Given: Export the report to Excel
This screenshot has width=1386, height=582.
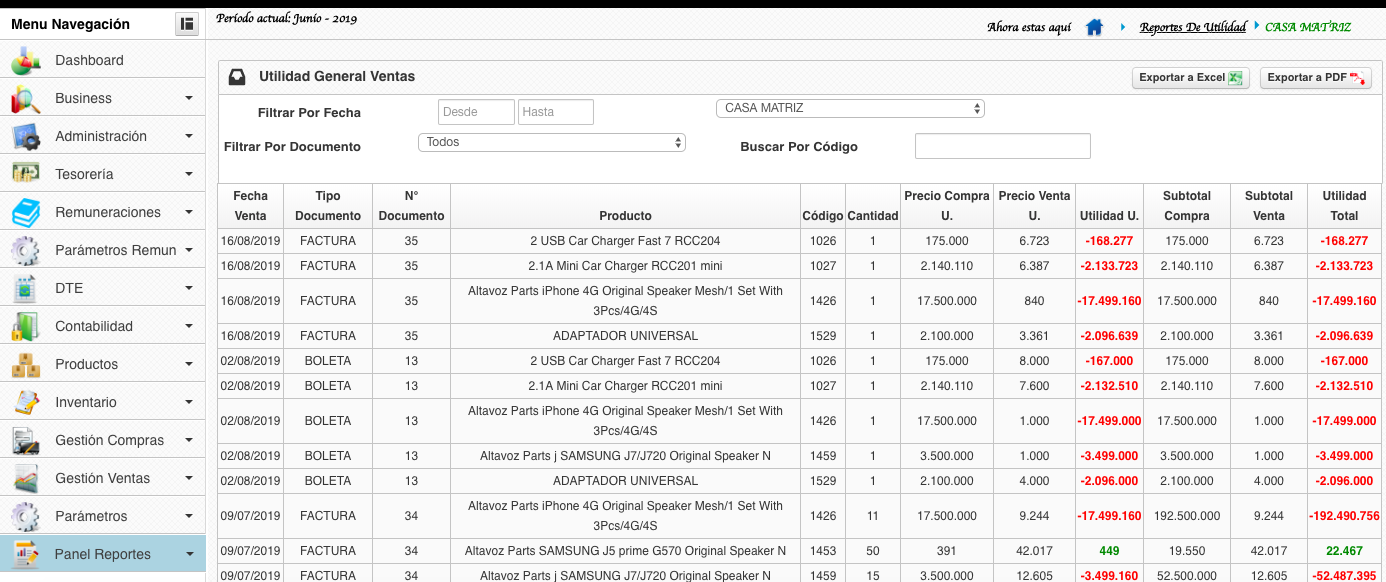Looking at the screenshot, I should tap(1190, 78).
